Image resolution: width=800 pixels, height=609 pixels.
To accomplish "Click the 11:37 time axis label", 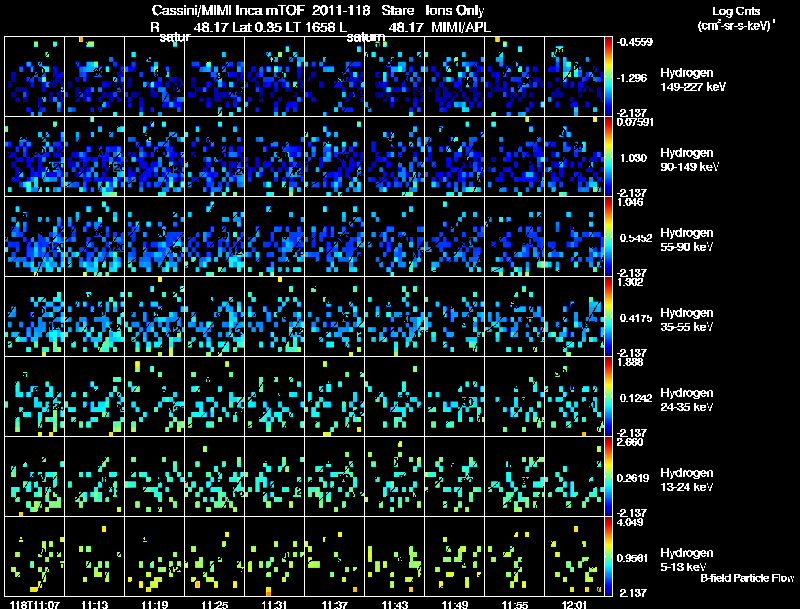I will [x=335, y=604].
